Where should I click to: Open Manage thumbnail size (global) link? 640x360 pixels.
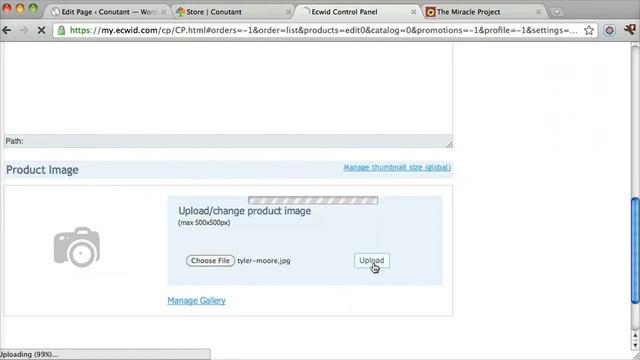point(397,167)
